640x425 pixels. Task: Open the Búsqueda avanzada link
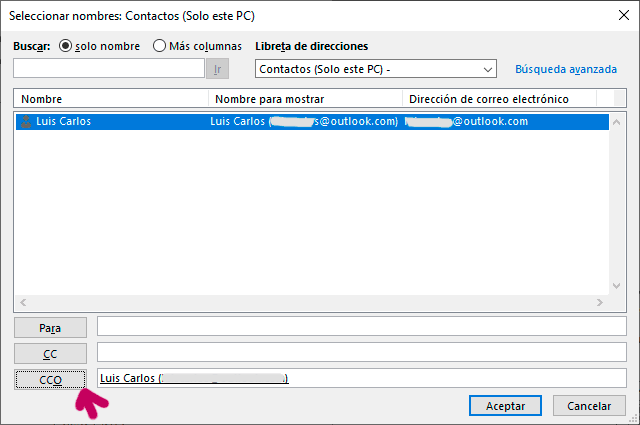point(566,69)
